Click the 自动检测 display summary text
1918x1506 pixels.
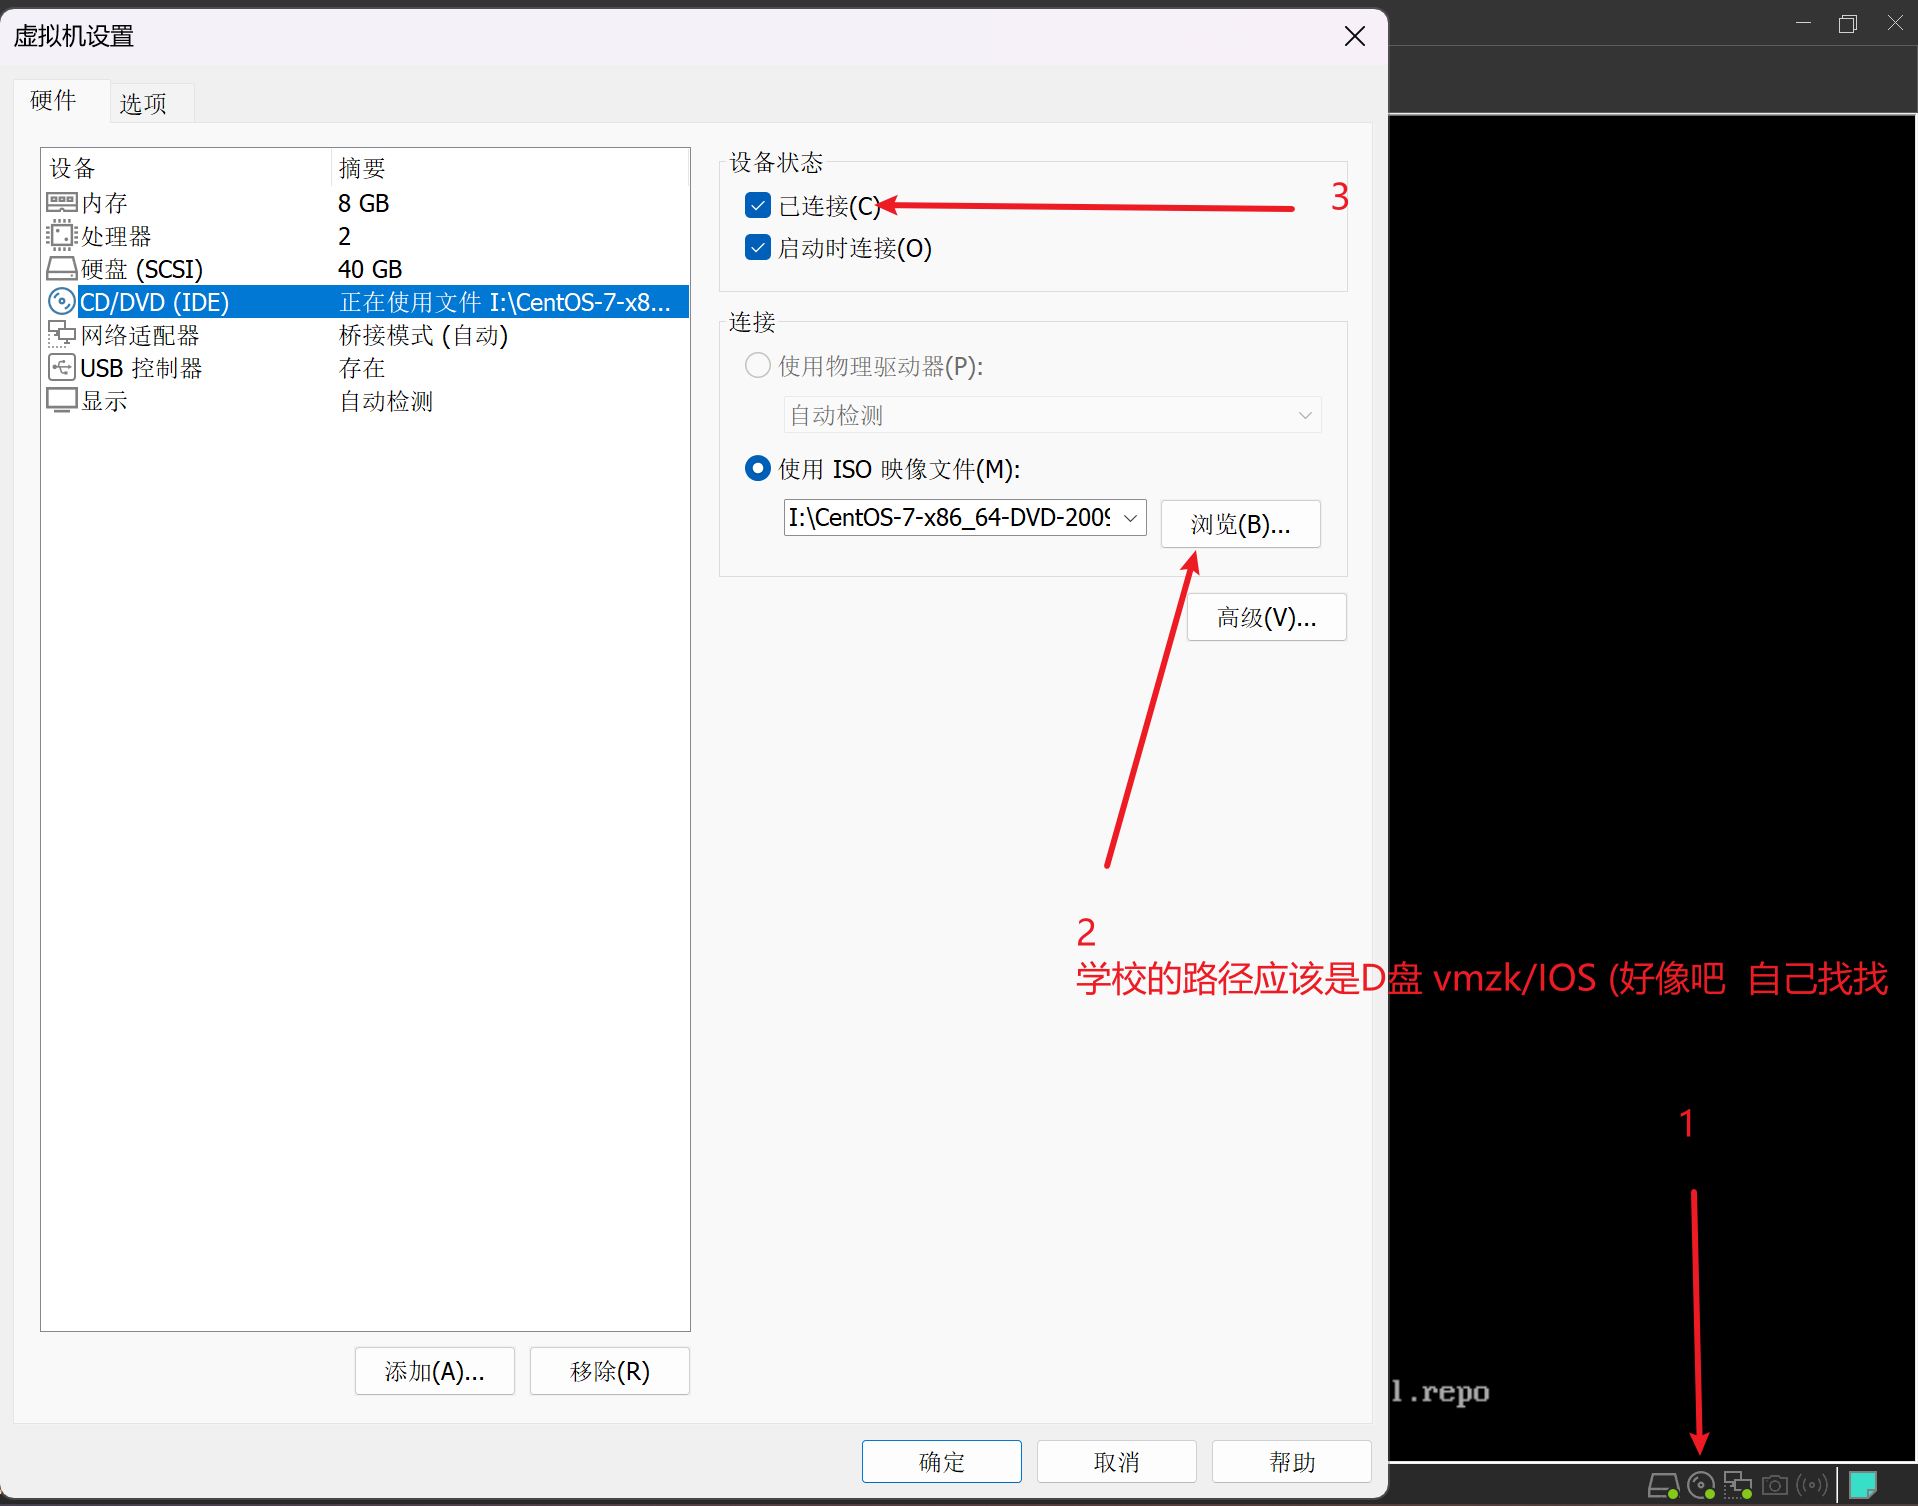point(386,401)
